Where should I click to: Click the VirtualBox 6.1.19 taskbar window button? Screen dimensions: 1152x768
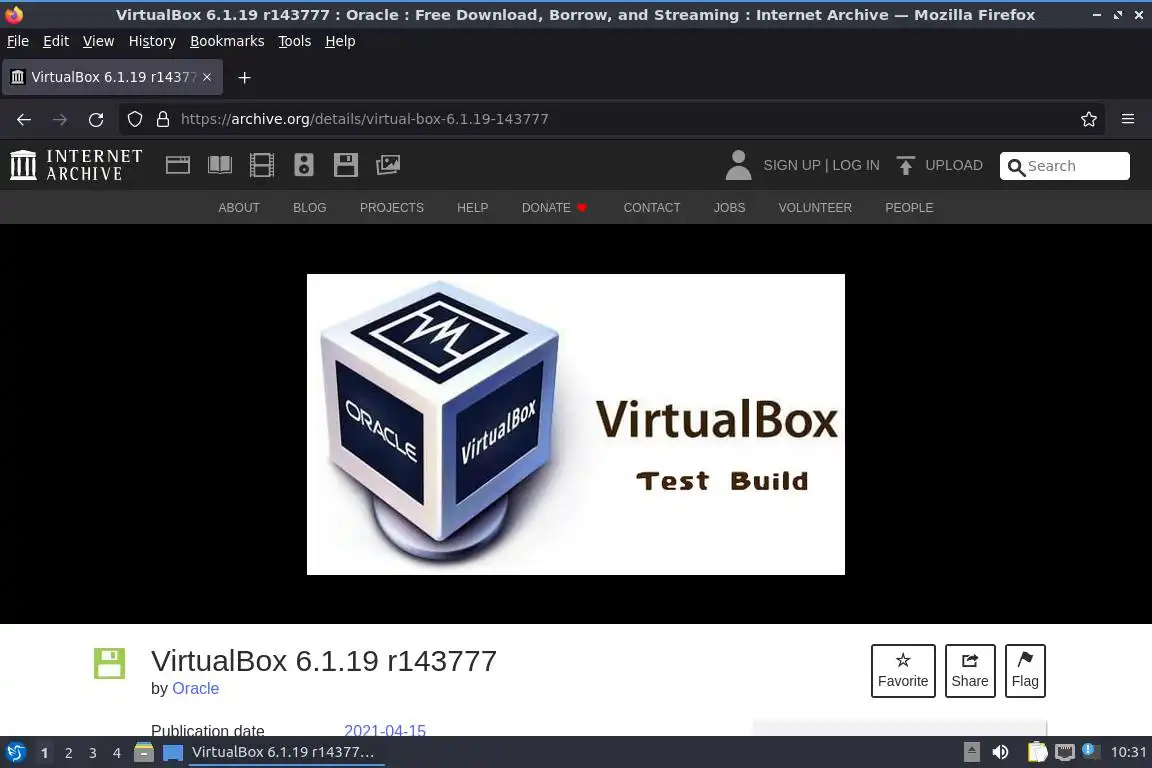pyautogui.click(x=287, y=753)
